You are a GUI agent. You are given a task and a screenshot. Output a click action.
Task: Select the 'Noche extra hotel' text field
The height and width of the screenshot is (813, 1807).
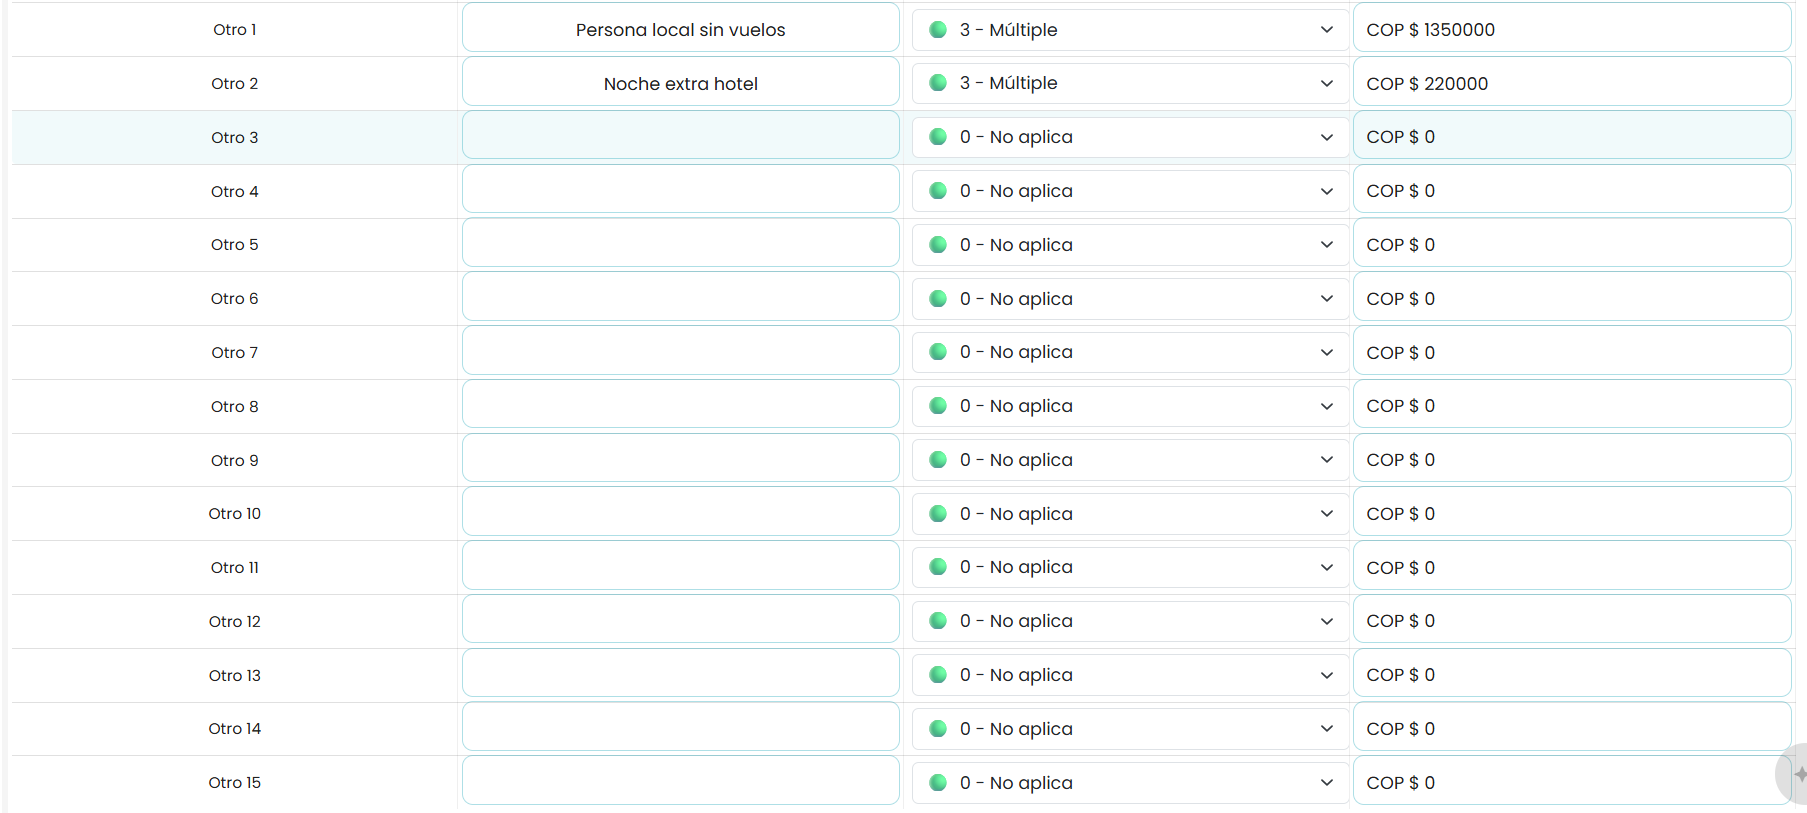coord(680,82)
